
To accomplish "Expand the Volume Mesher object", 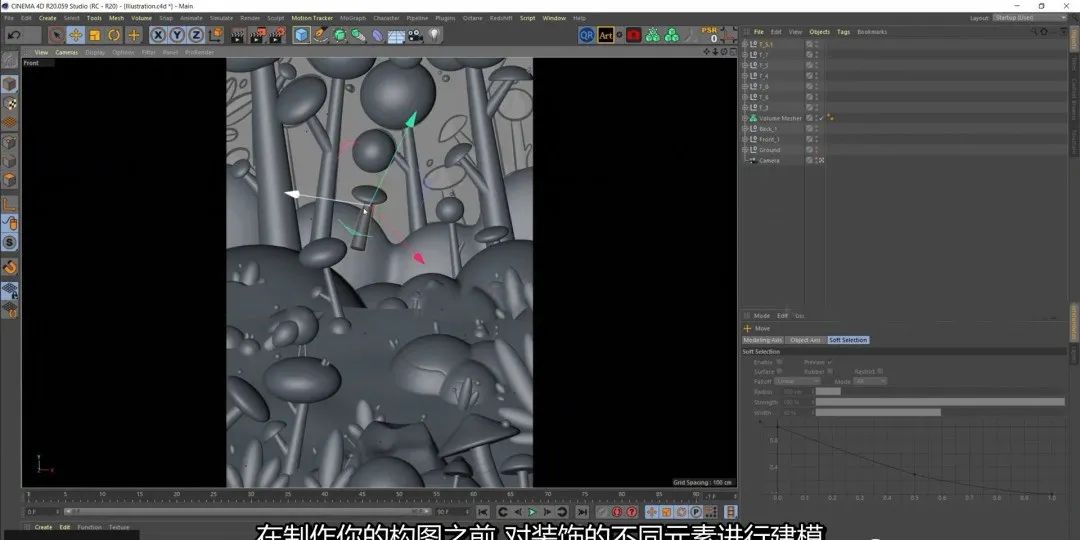I will coord(745,118).
